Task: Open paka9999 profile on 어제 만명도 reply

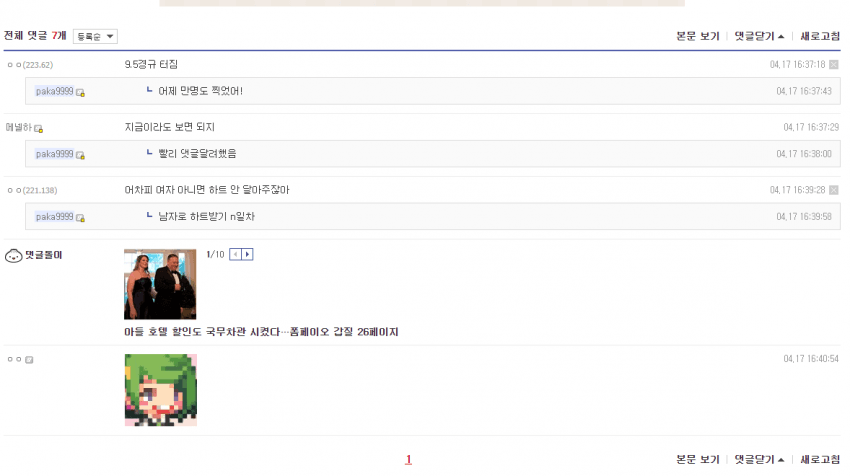Action: (x=54, y=91)
